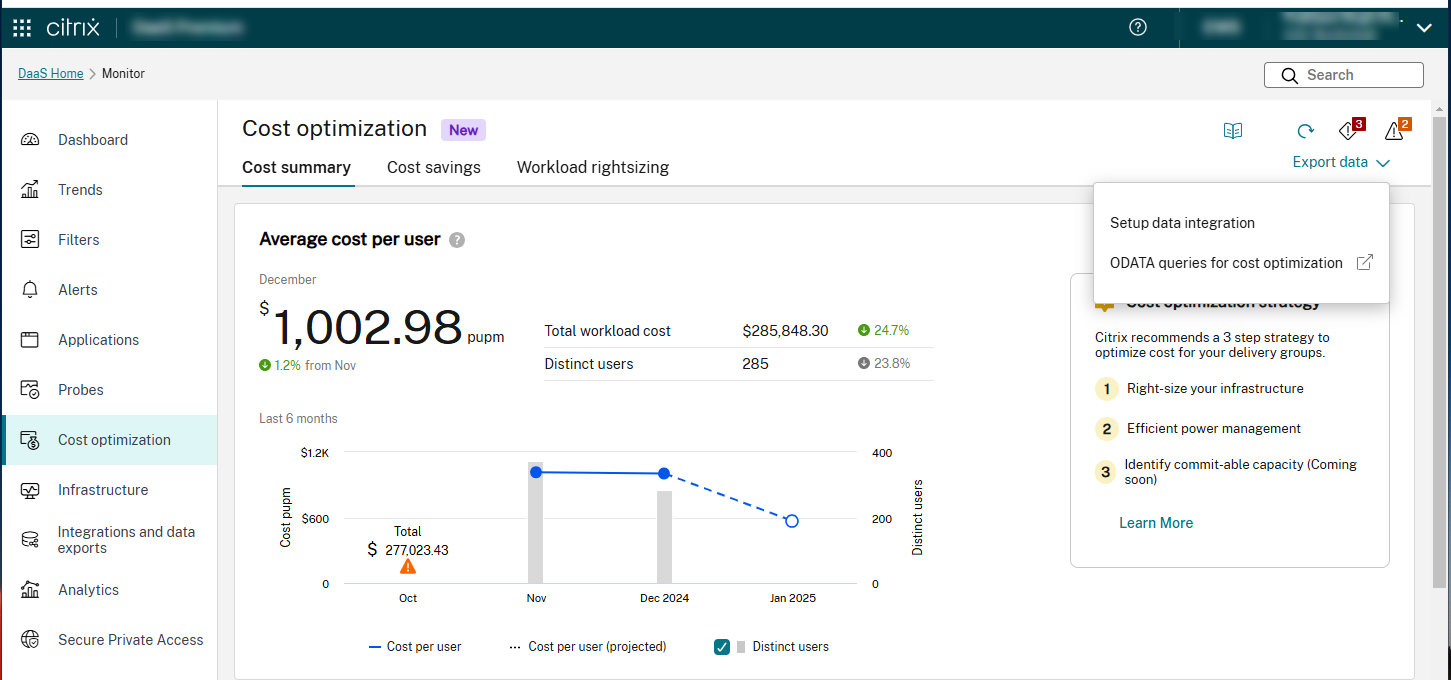The height and width of the screenshot is (680, 1451).
Task: Expand the user account menu chevron
Action: pyautogui.click(x=1425, y=28)
